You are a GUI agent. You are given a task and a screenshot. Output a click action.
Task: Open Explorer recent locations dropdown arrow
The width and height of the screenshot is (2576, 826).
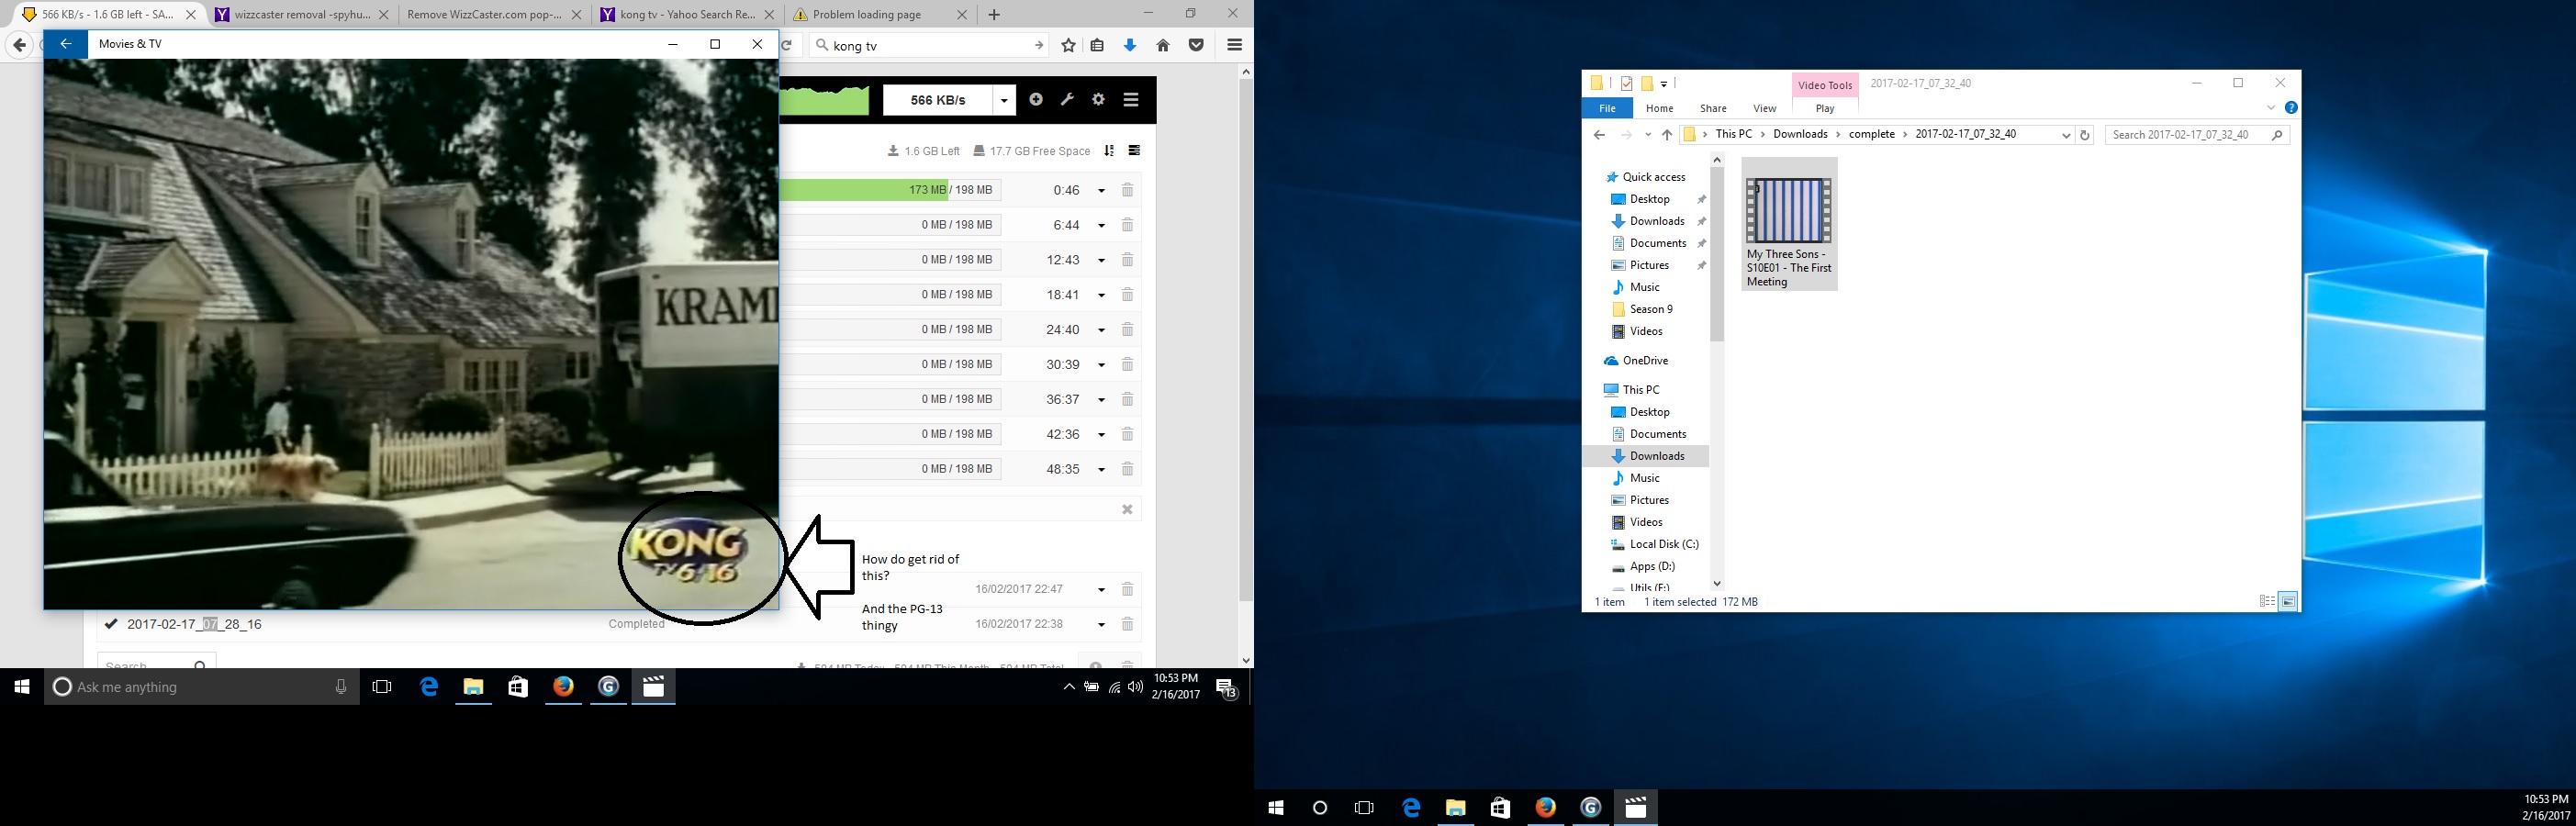pyautogui.click(x=1648, y=135)
